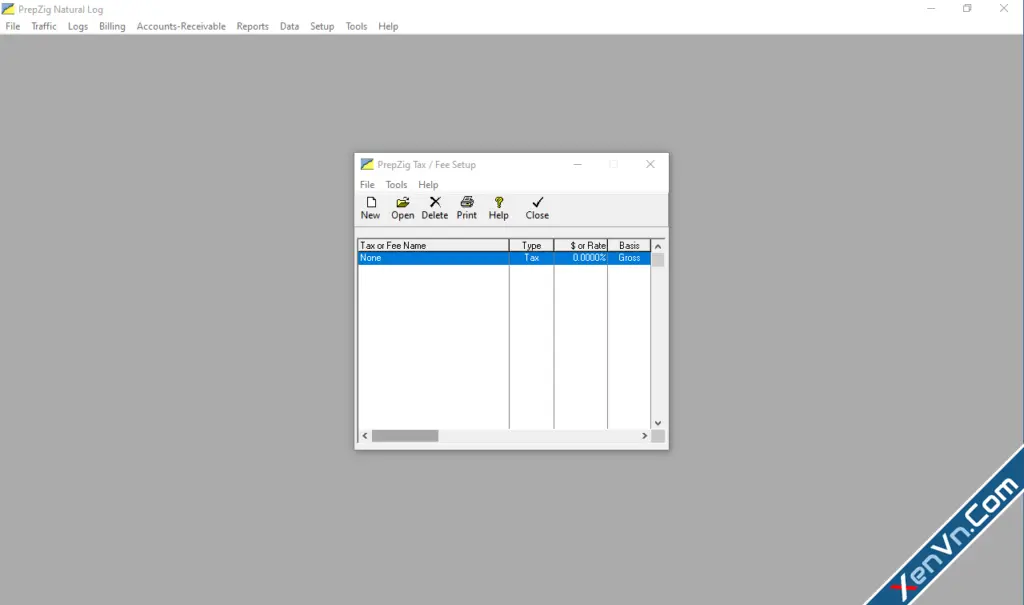Open Help menu in Tax / Fee Setup

428,185
